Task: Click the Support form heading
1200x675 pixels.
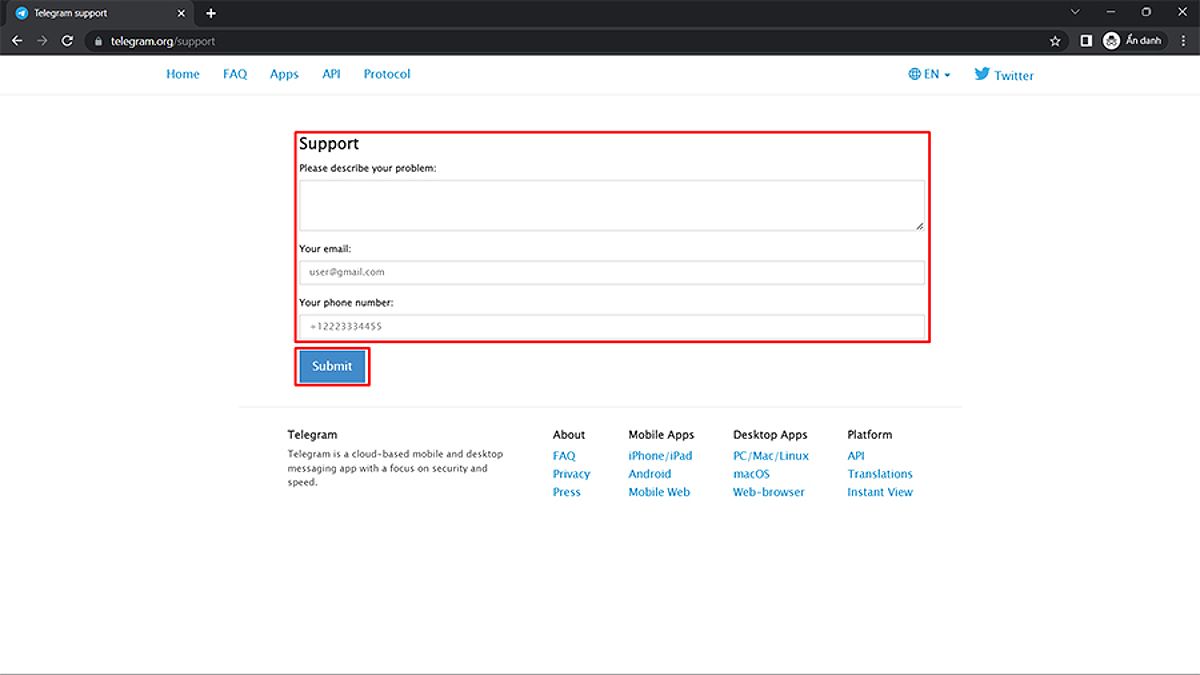Action: pyautogui.click(x=329, y=144)
